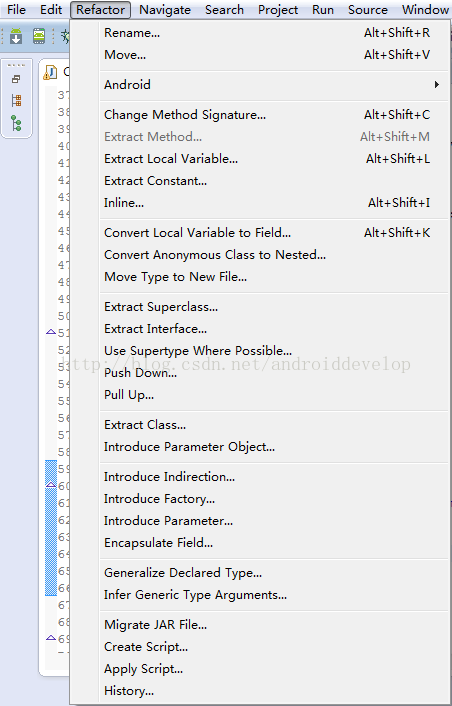
Task: Open the Navigate menu
Action: coord(165,9)
